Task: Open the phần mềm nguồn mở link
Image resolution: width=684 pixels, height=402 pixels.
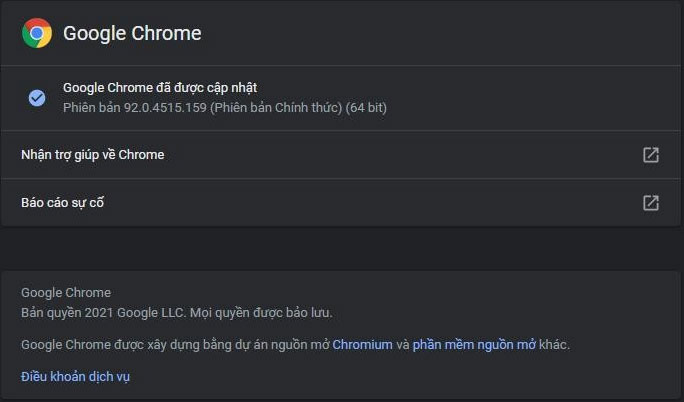Action: tap(474, 345)
